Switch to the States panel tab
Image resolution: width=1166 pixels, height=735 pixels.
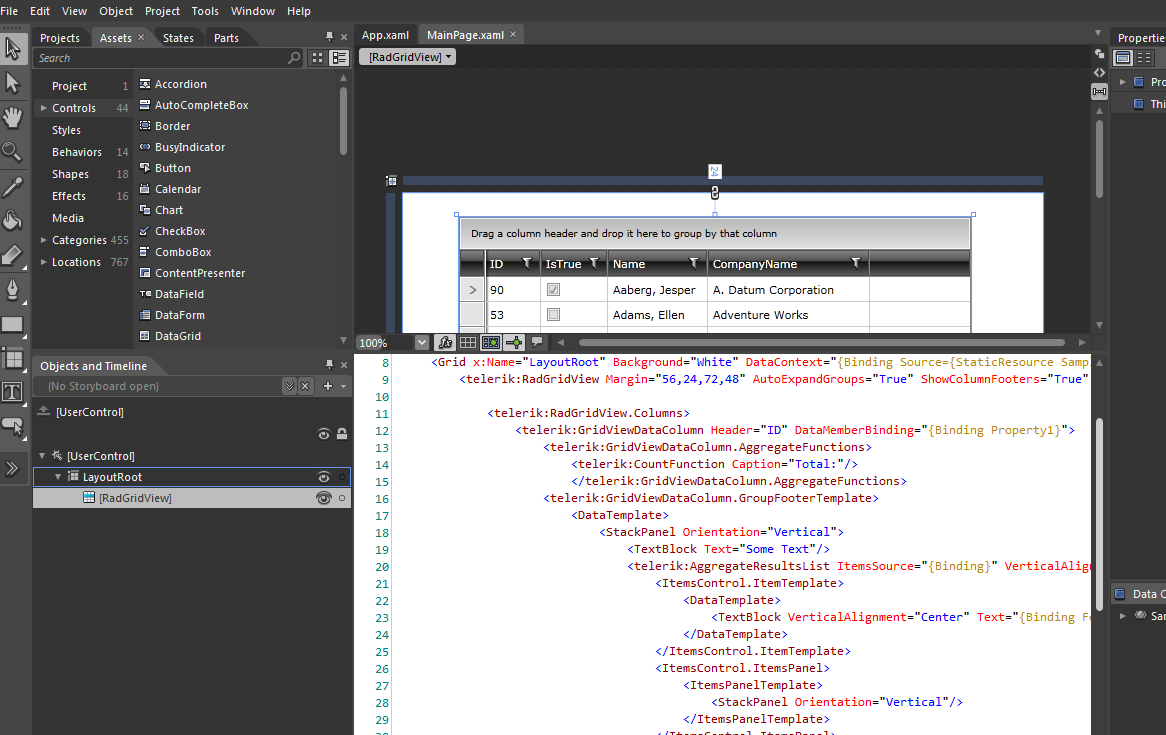pos(178,38)
